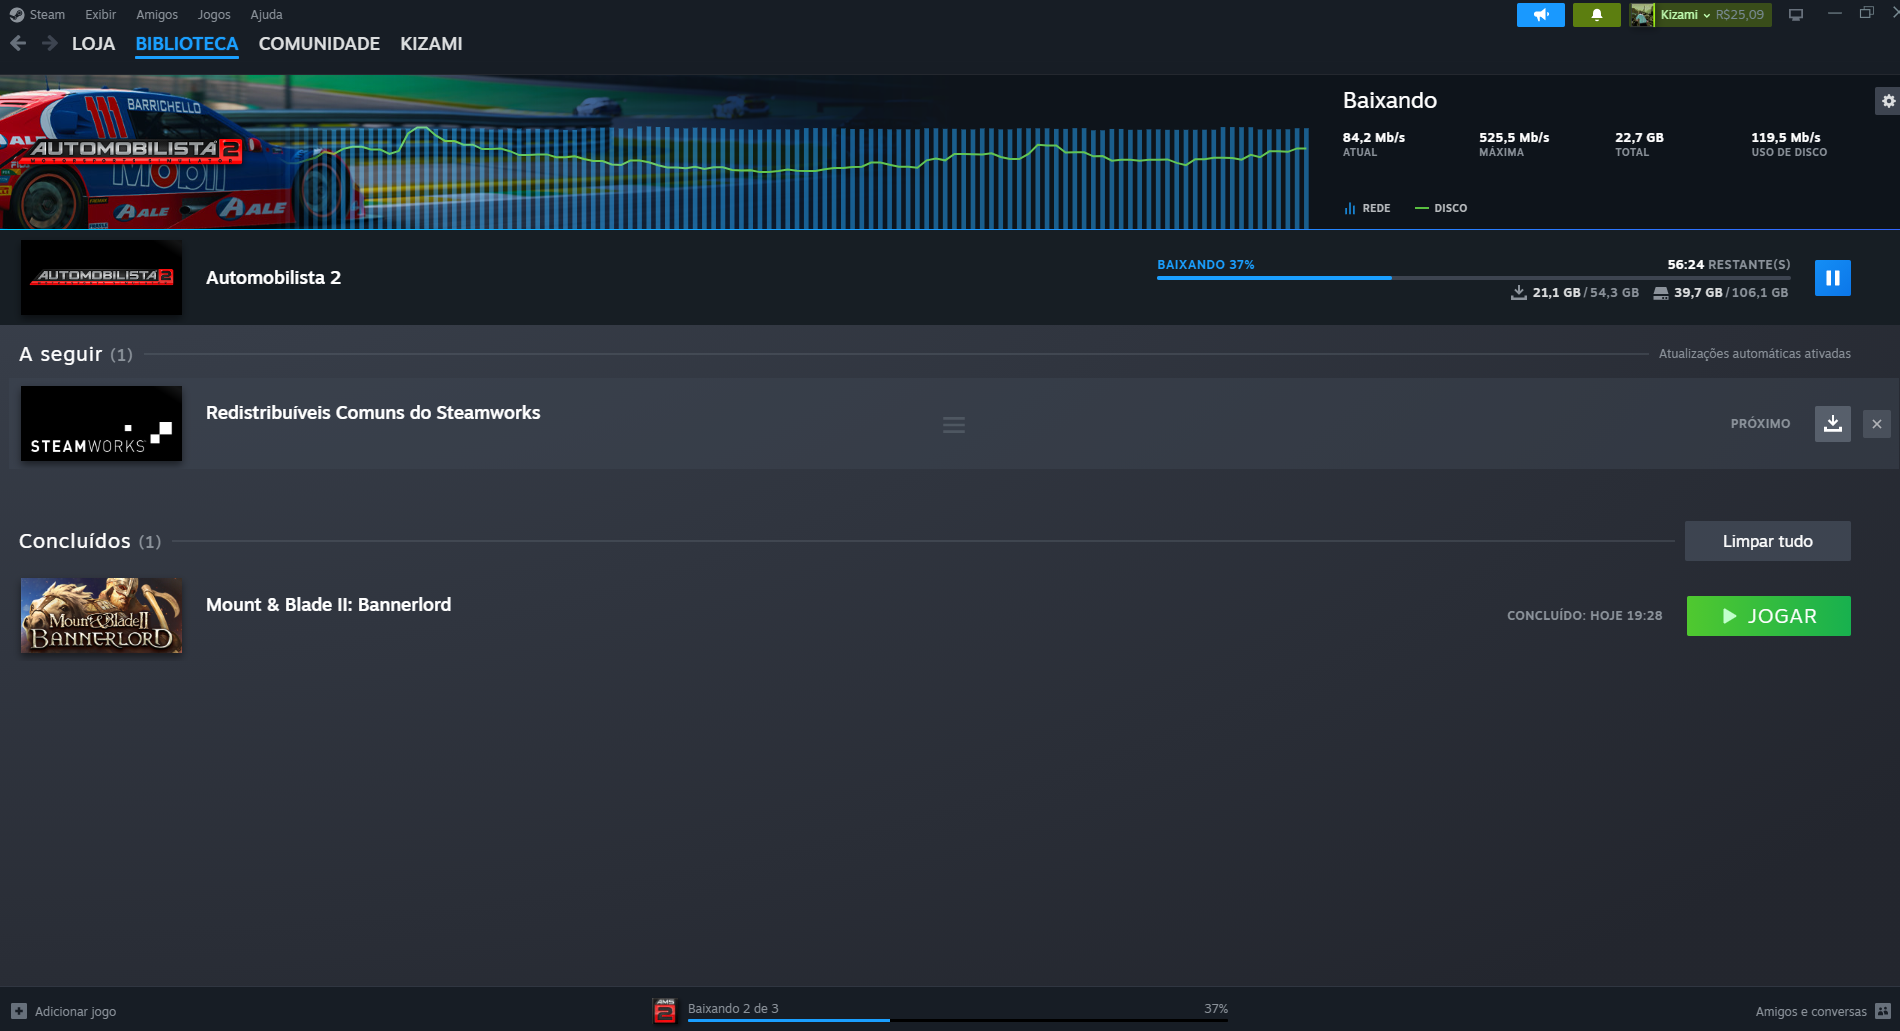Click Adicionar jogo label
The width and height of the screenshot is (1900, 1031).
coord(75,1012)
